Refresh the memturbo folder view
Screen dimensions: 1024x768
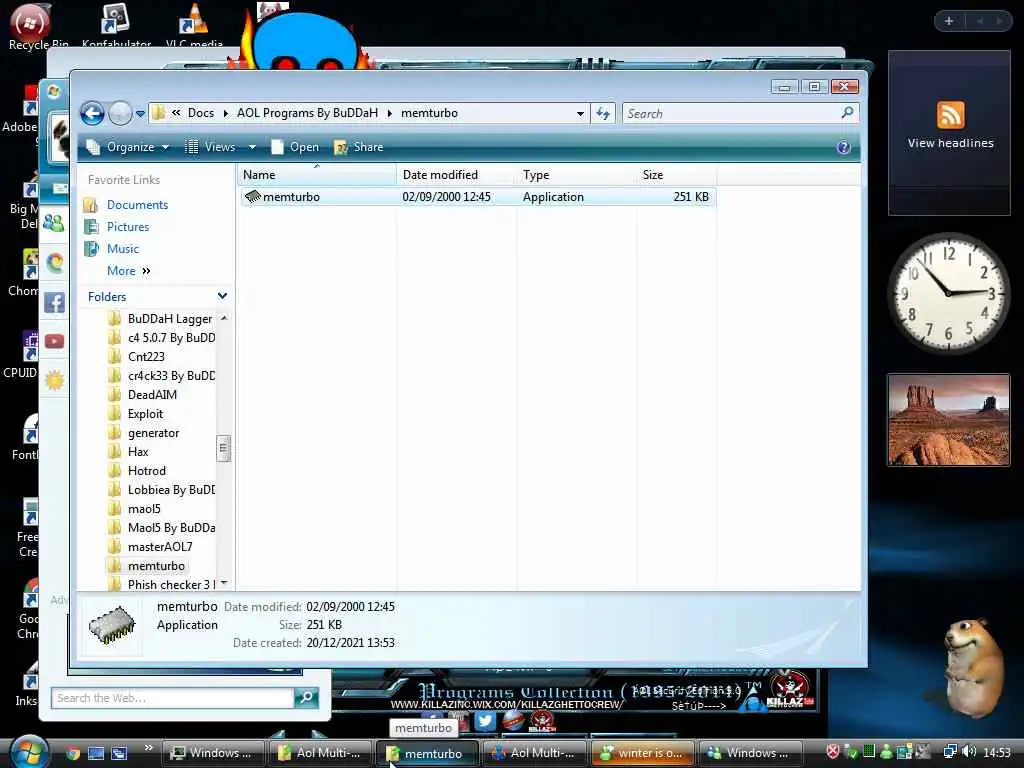[603, 114]
